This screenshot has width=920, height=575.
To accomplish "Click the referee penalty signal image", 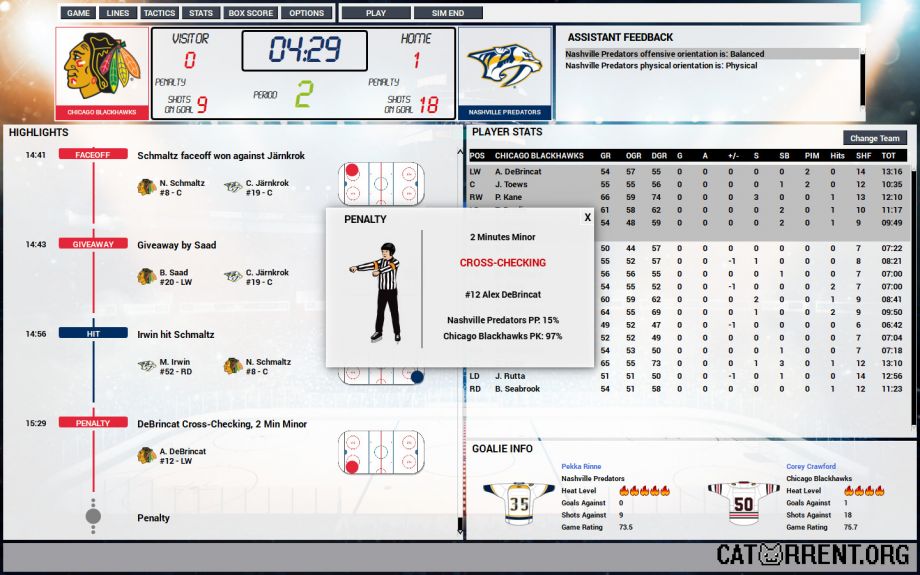I will tap(378, 292).
